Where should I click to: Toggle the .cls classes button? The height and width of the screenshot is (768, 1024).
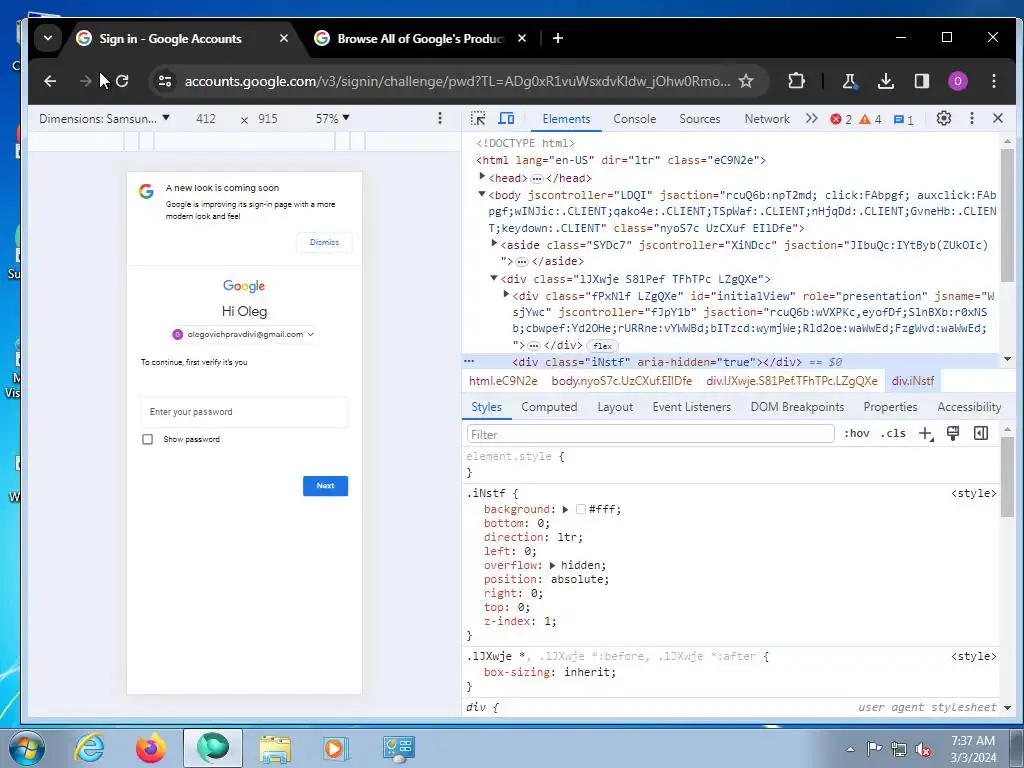(x=893, y=434)
